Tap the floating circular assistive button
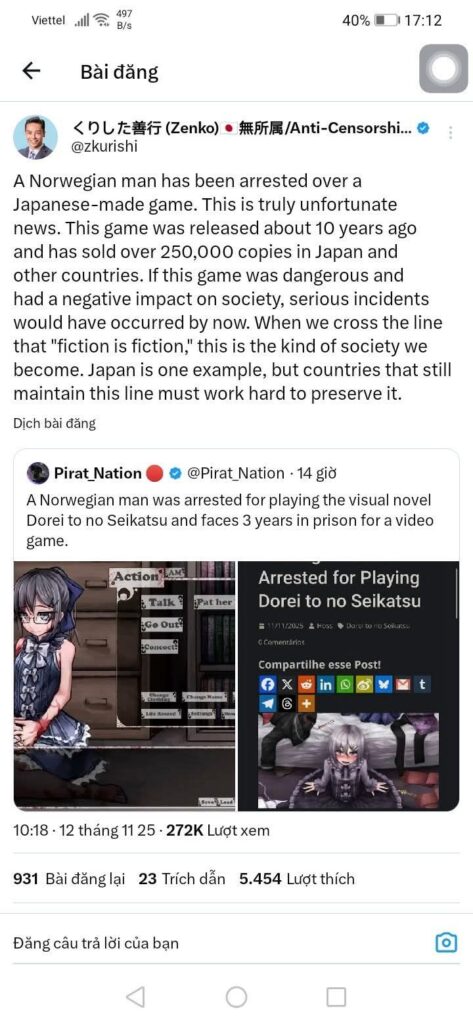 [444, 70]
